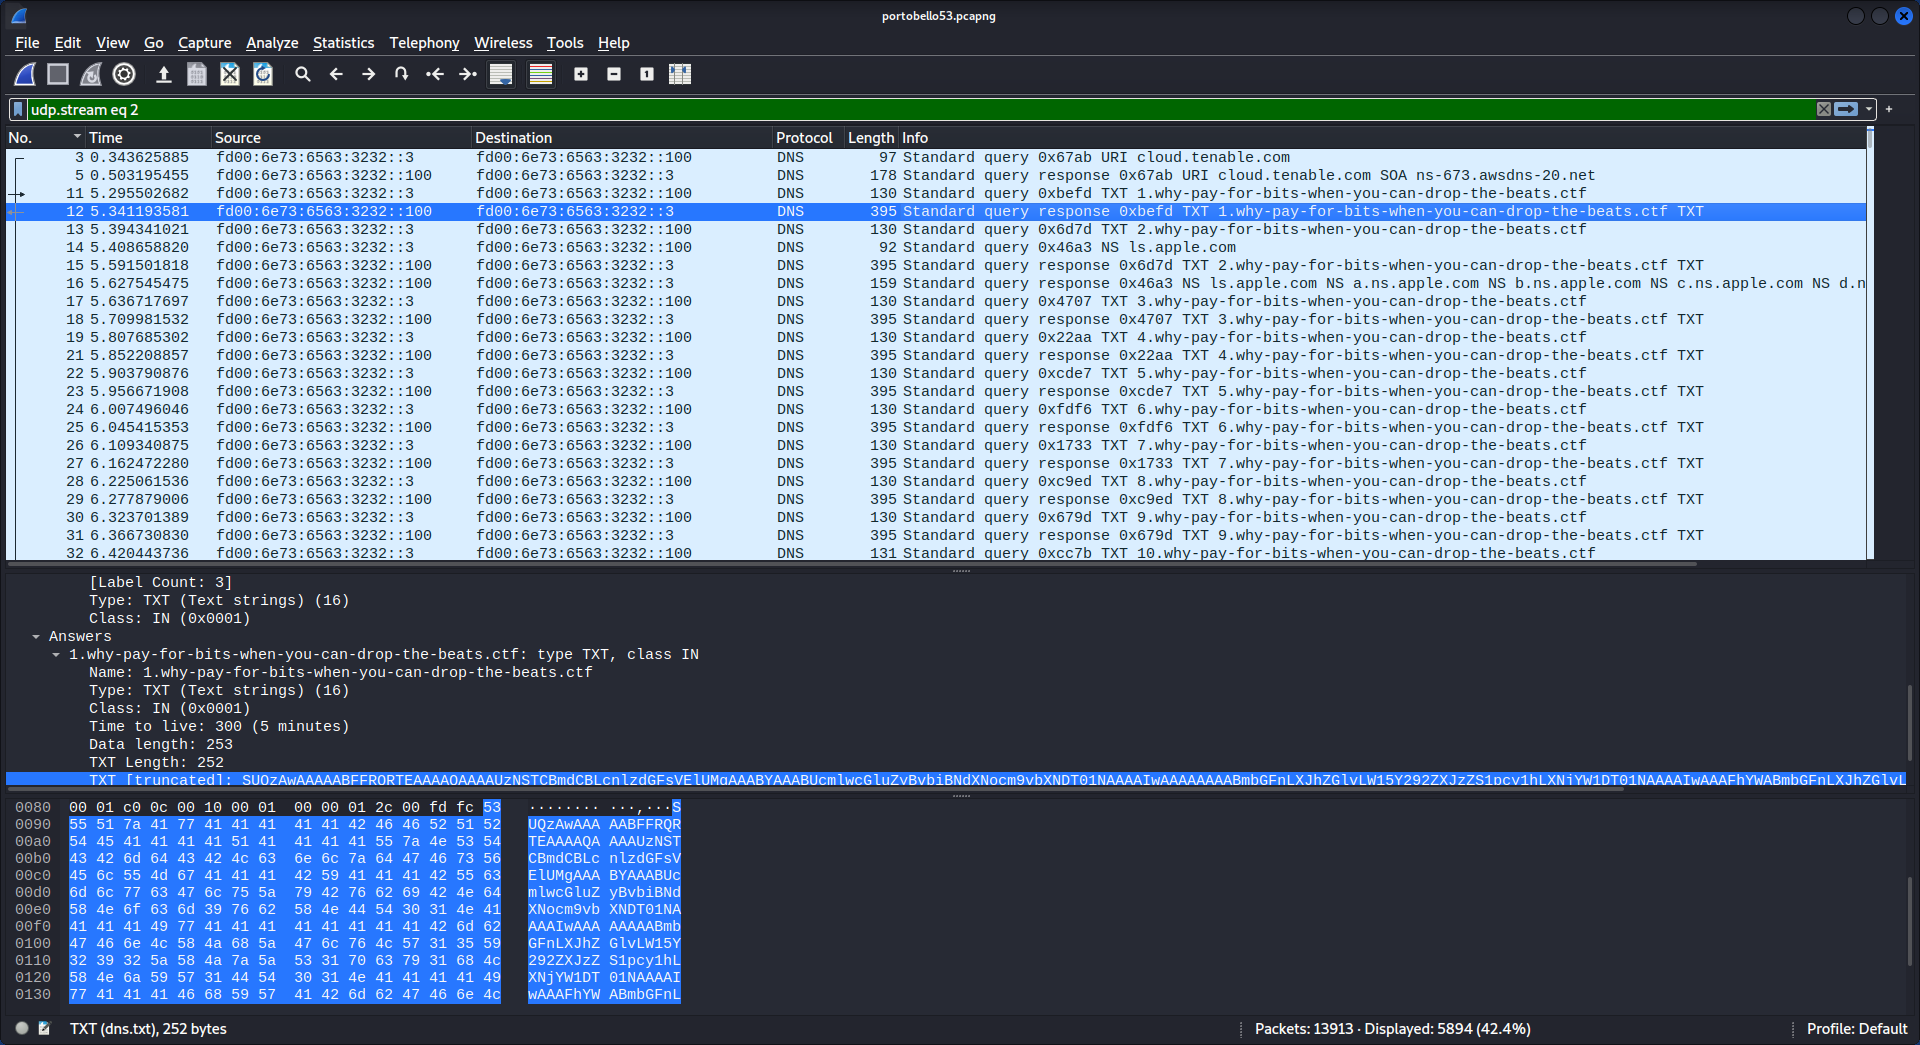Restart the current capture

click(x=91, y=74)
